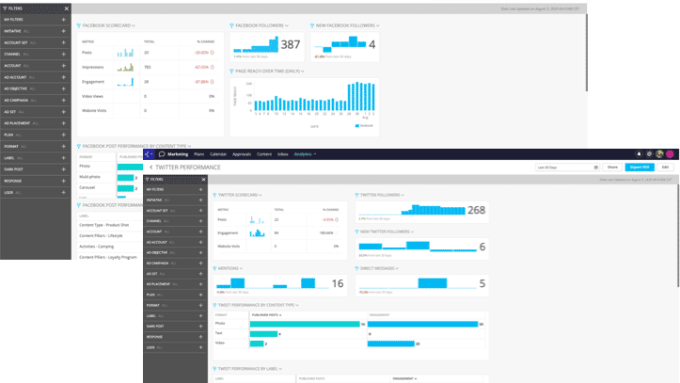Add Channel filter plus in Twitter window
This screenshot has width=680, height=383.
click(x=201, y=221)
